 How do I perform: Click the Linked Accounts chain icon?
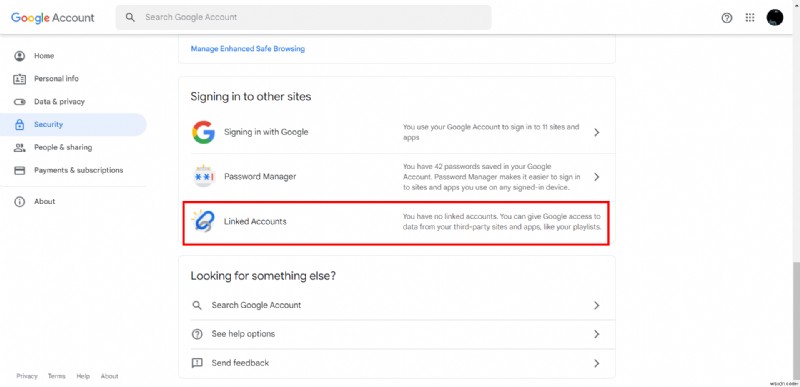point(203,222)
